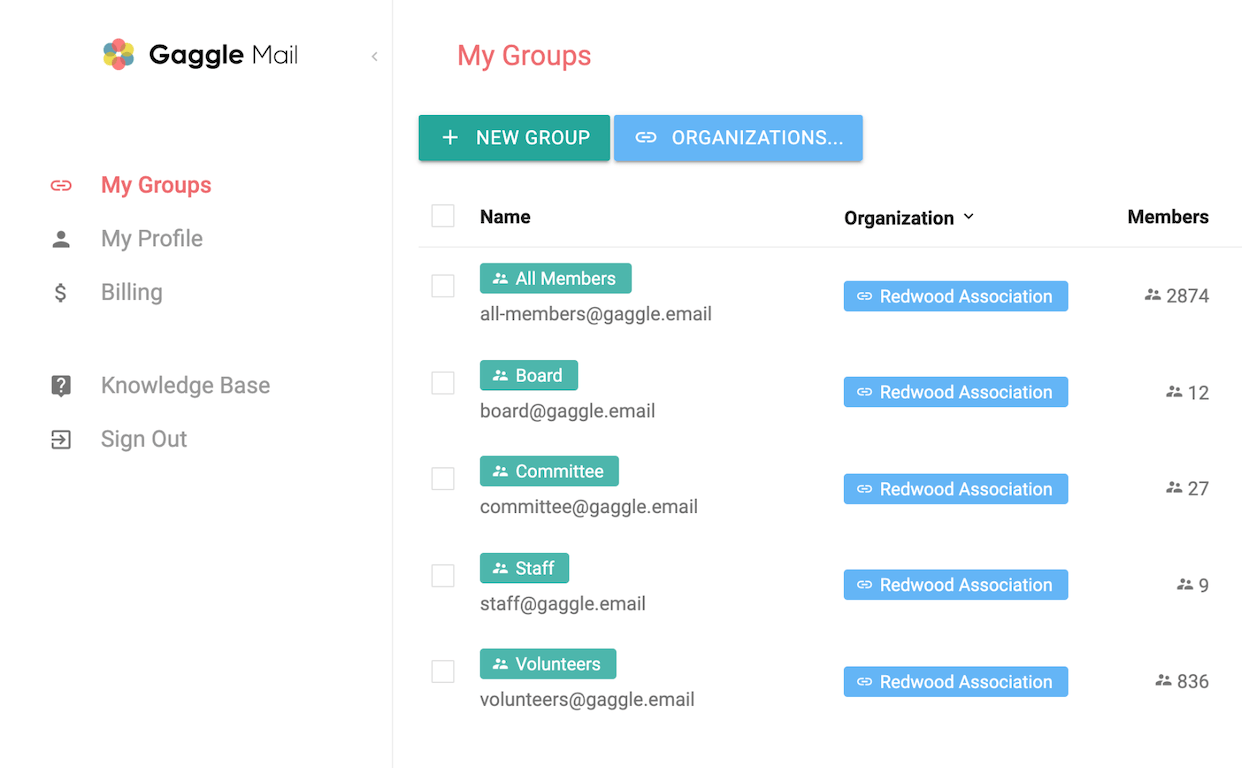Click link icon in All Members' Redwood Association badge
The height and width of the screenshot is (768, 1242).
tap(864, 297)
